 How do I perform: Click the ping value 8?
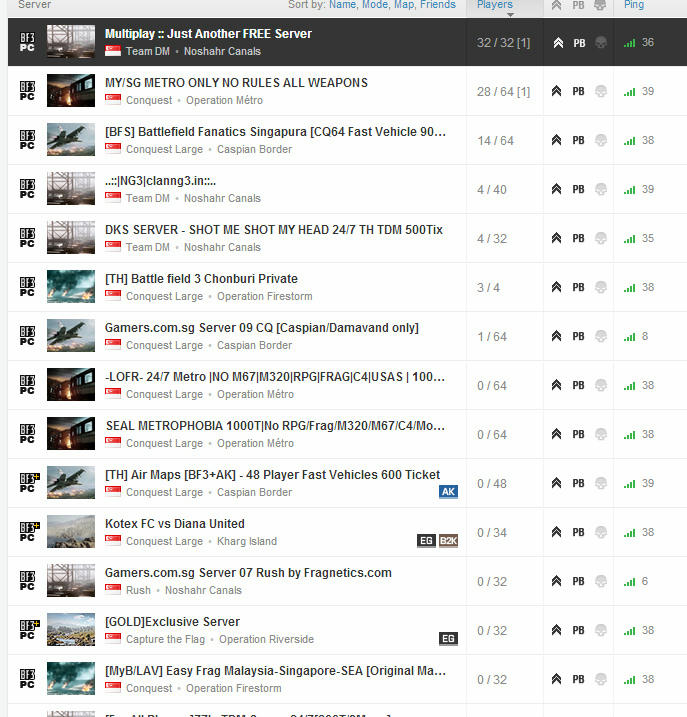point(645,336)
